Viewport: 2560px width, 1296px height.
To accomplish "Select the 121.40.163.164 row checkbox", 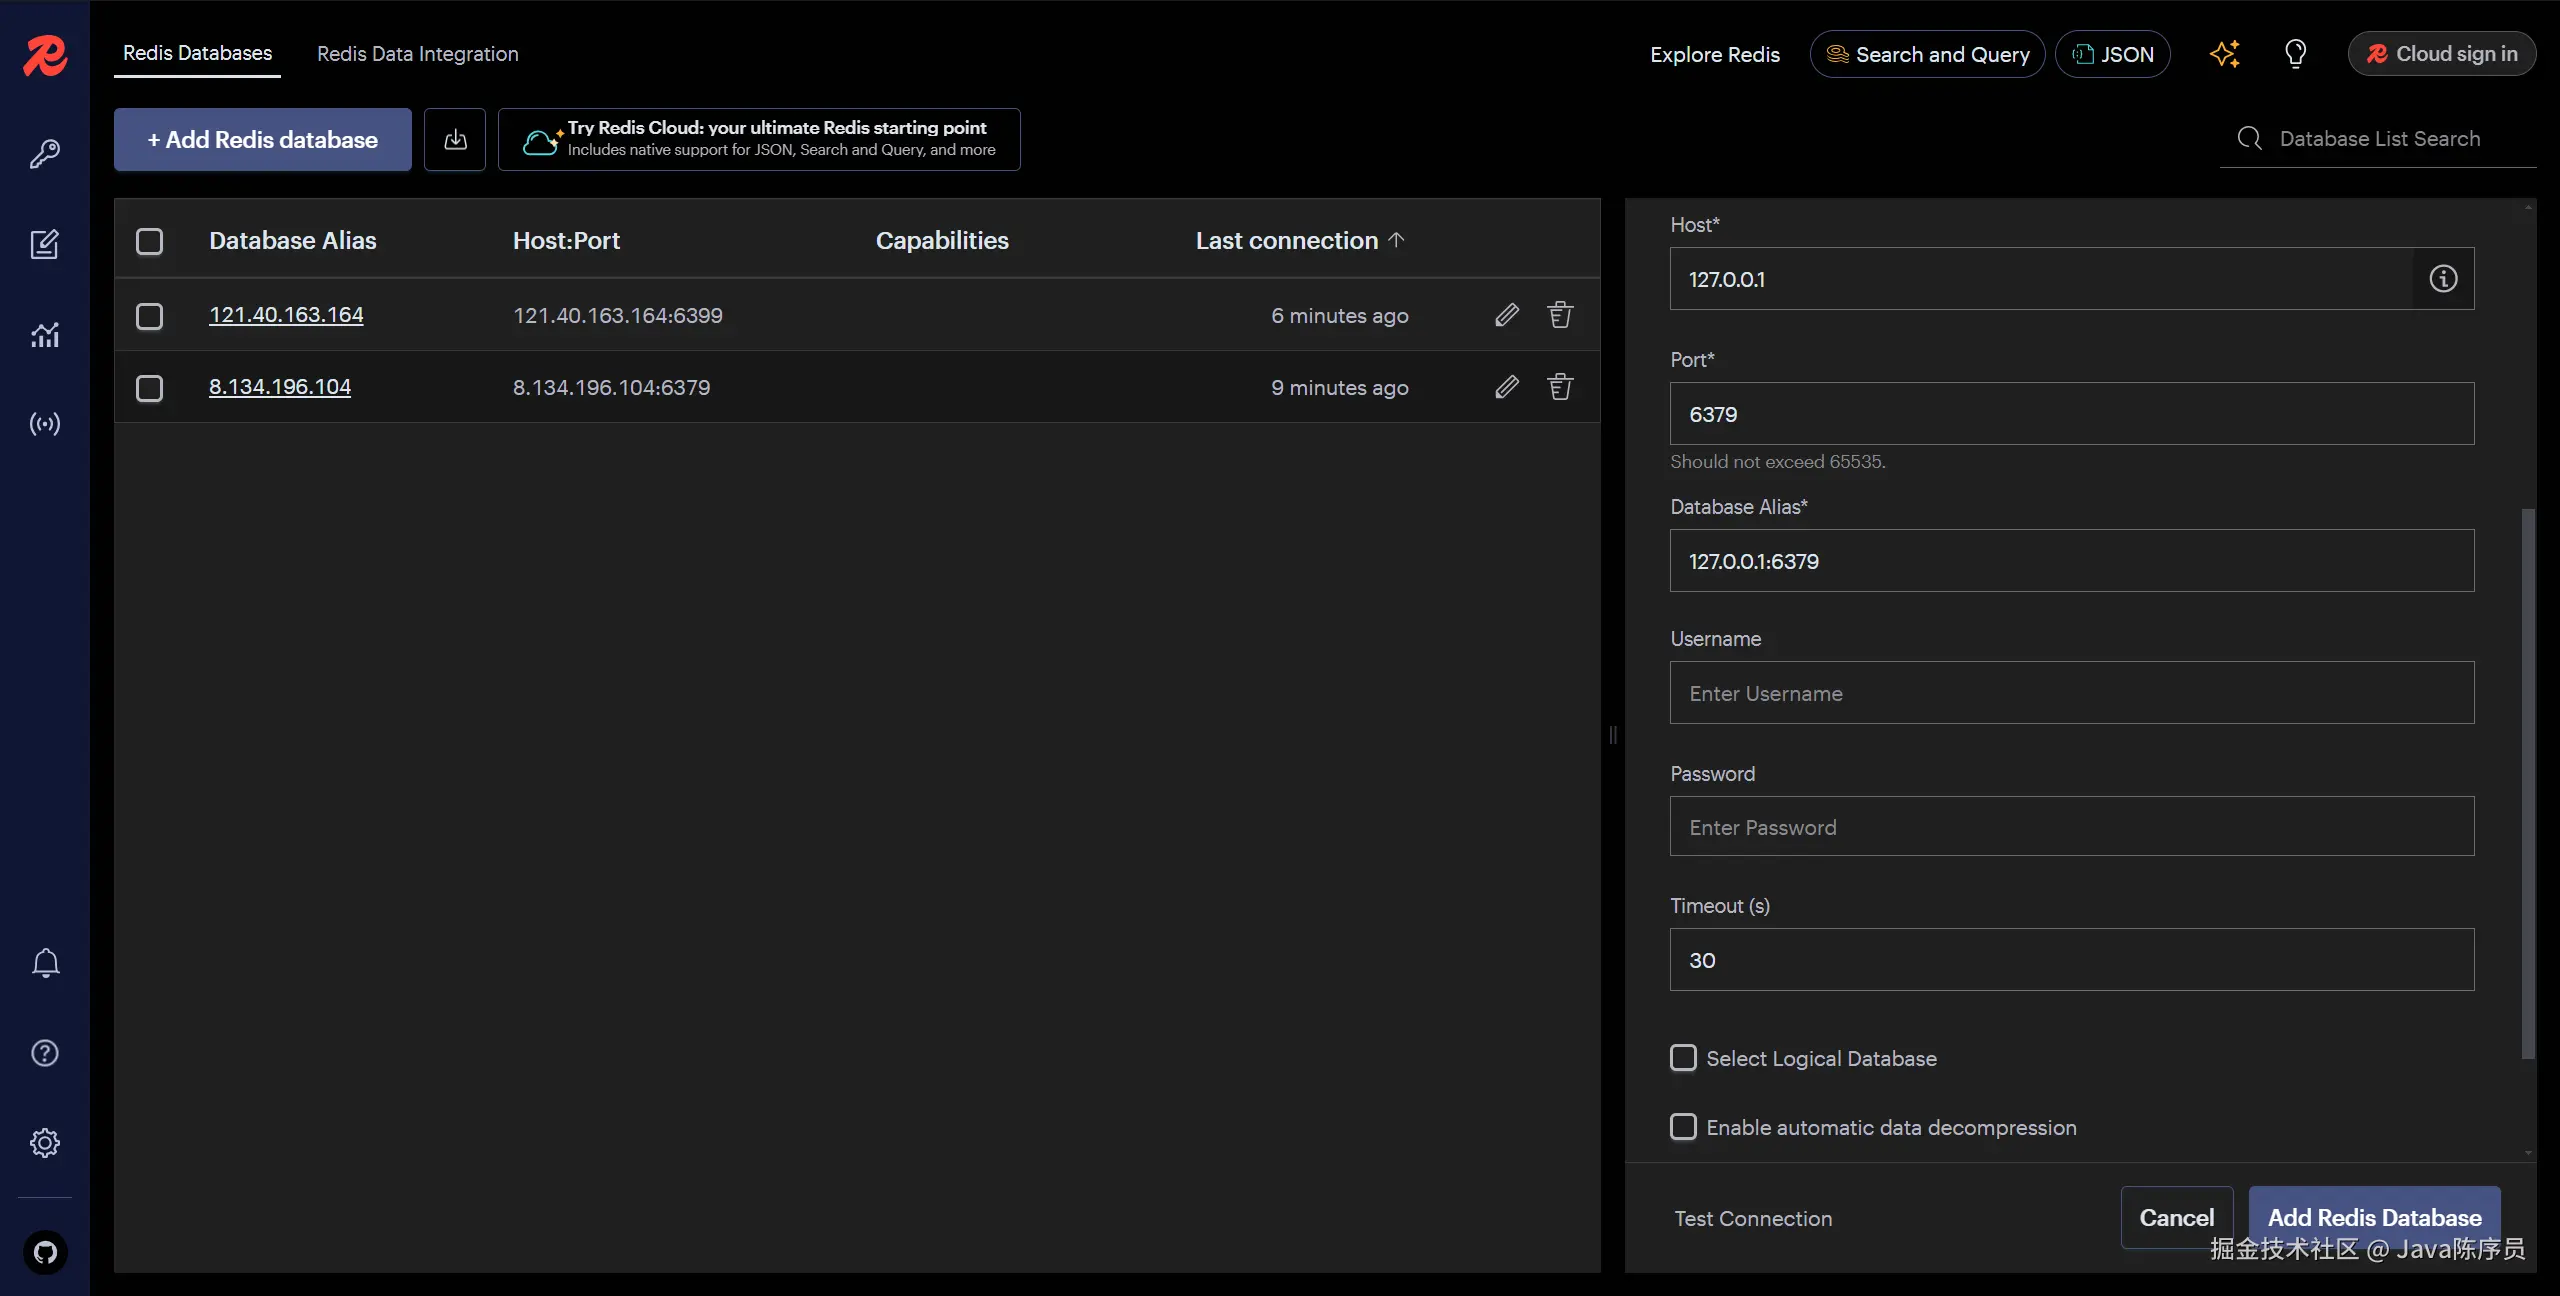I will (149, 316).
